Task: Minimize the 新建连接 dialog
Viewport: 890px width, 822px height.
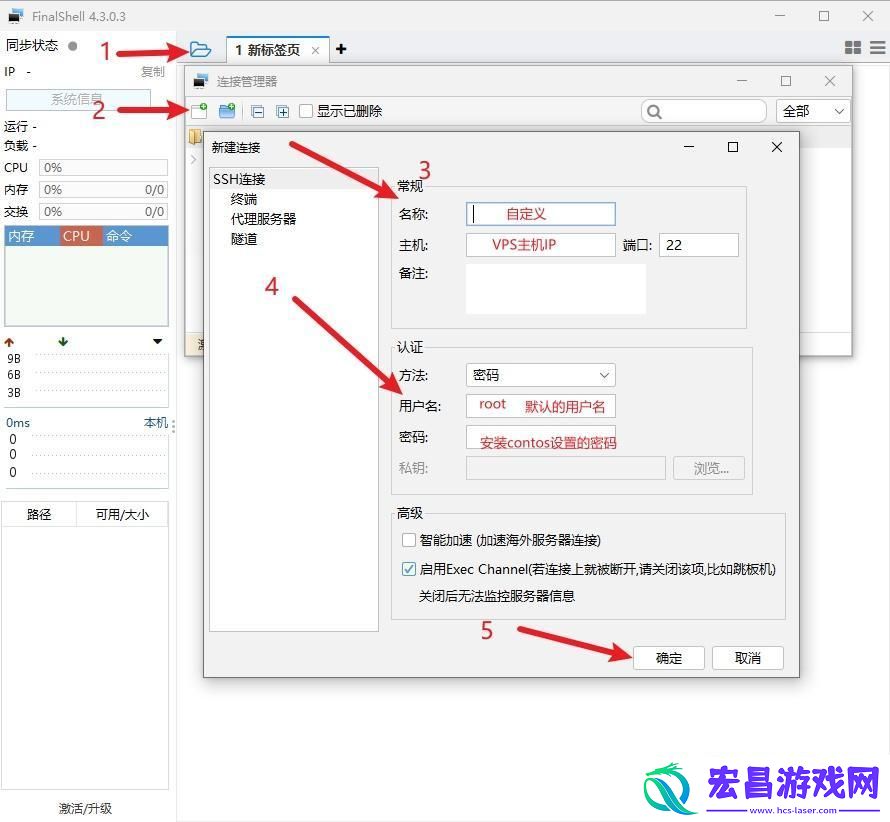Action: coord(689,147)
